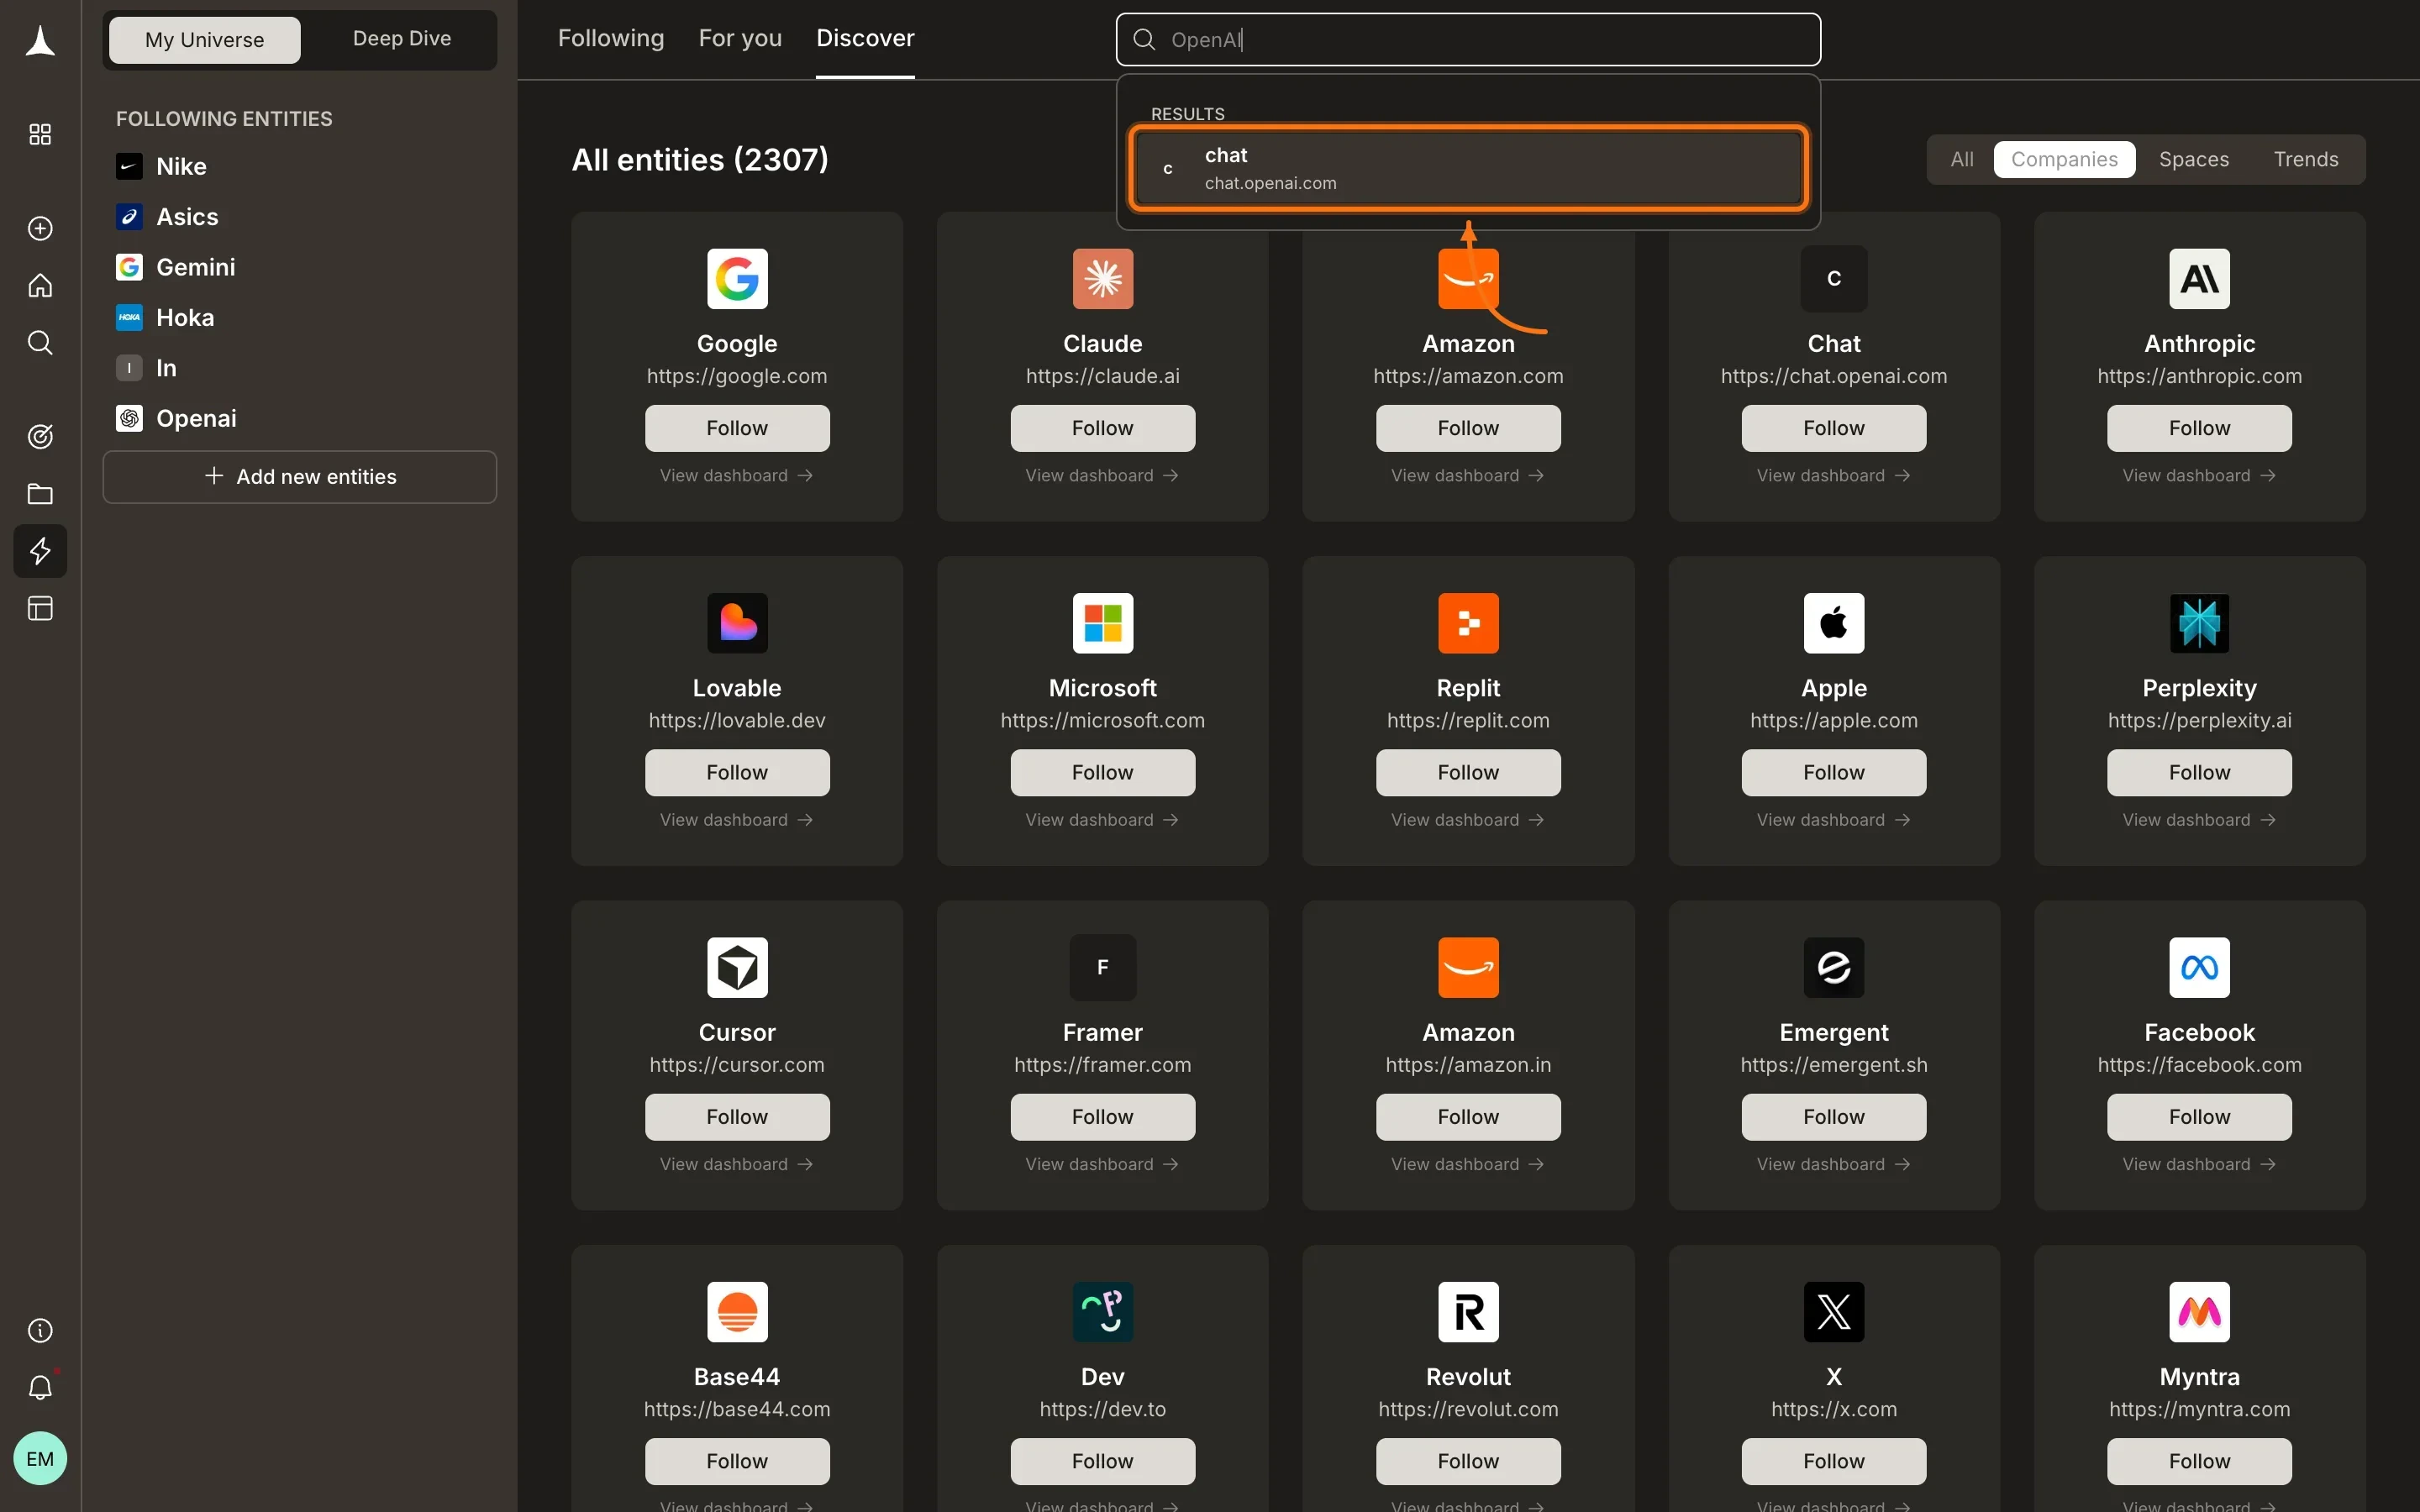Follow Perplexity
Viewport: 2420px width, 1512px height.
click(x=2199, y=772)
